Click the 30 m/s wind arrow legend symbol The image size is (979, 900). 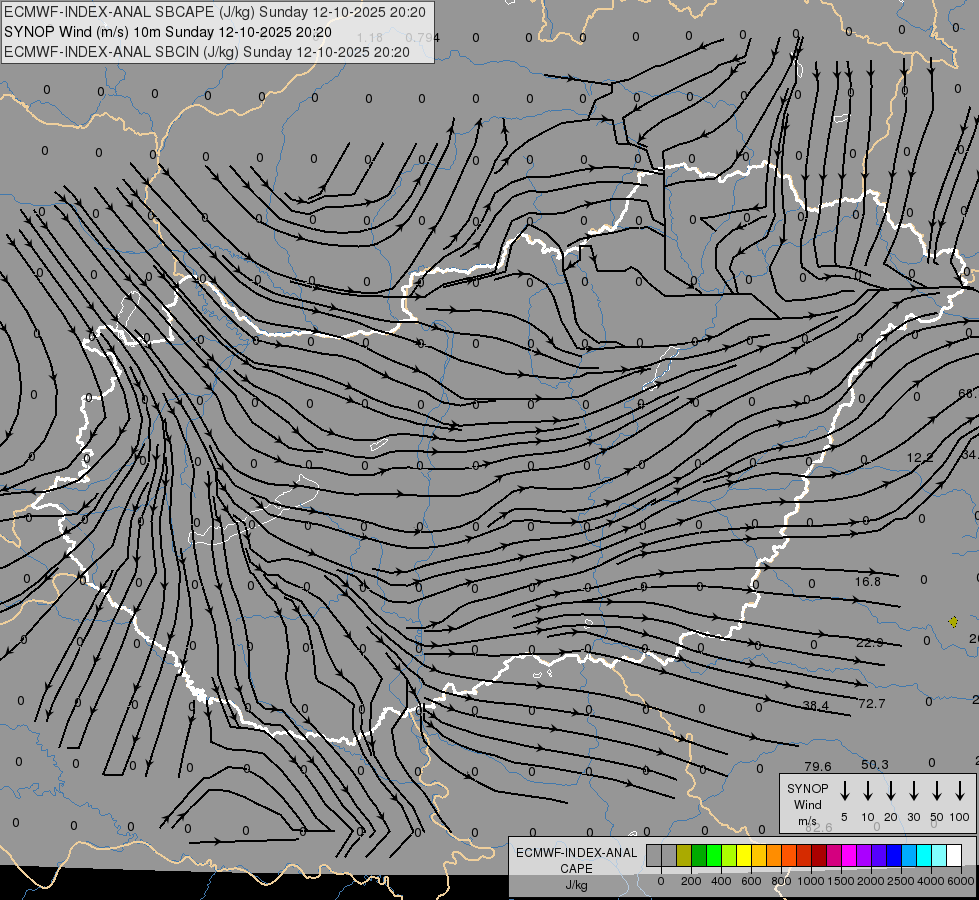913,791
